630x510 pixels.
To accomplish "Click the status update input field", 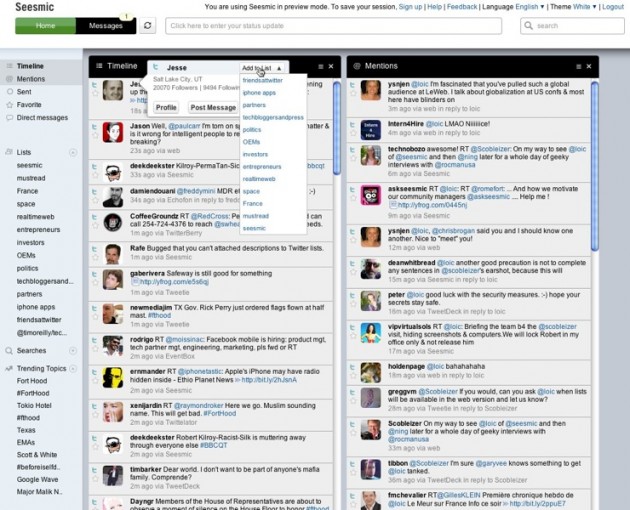I will tap(333, 26).
